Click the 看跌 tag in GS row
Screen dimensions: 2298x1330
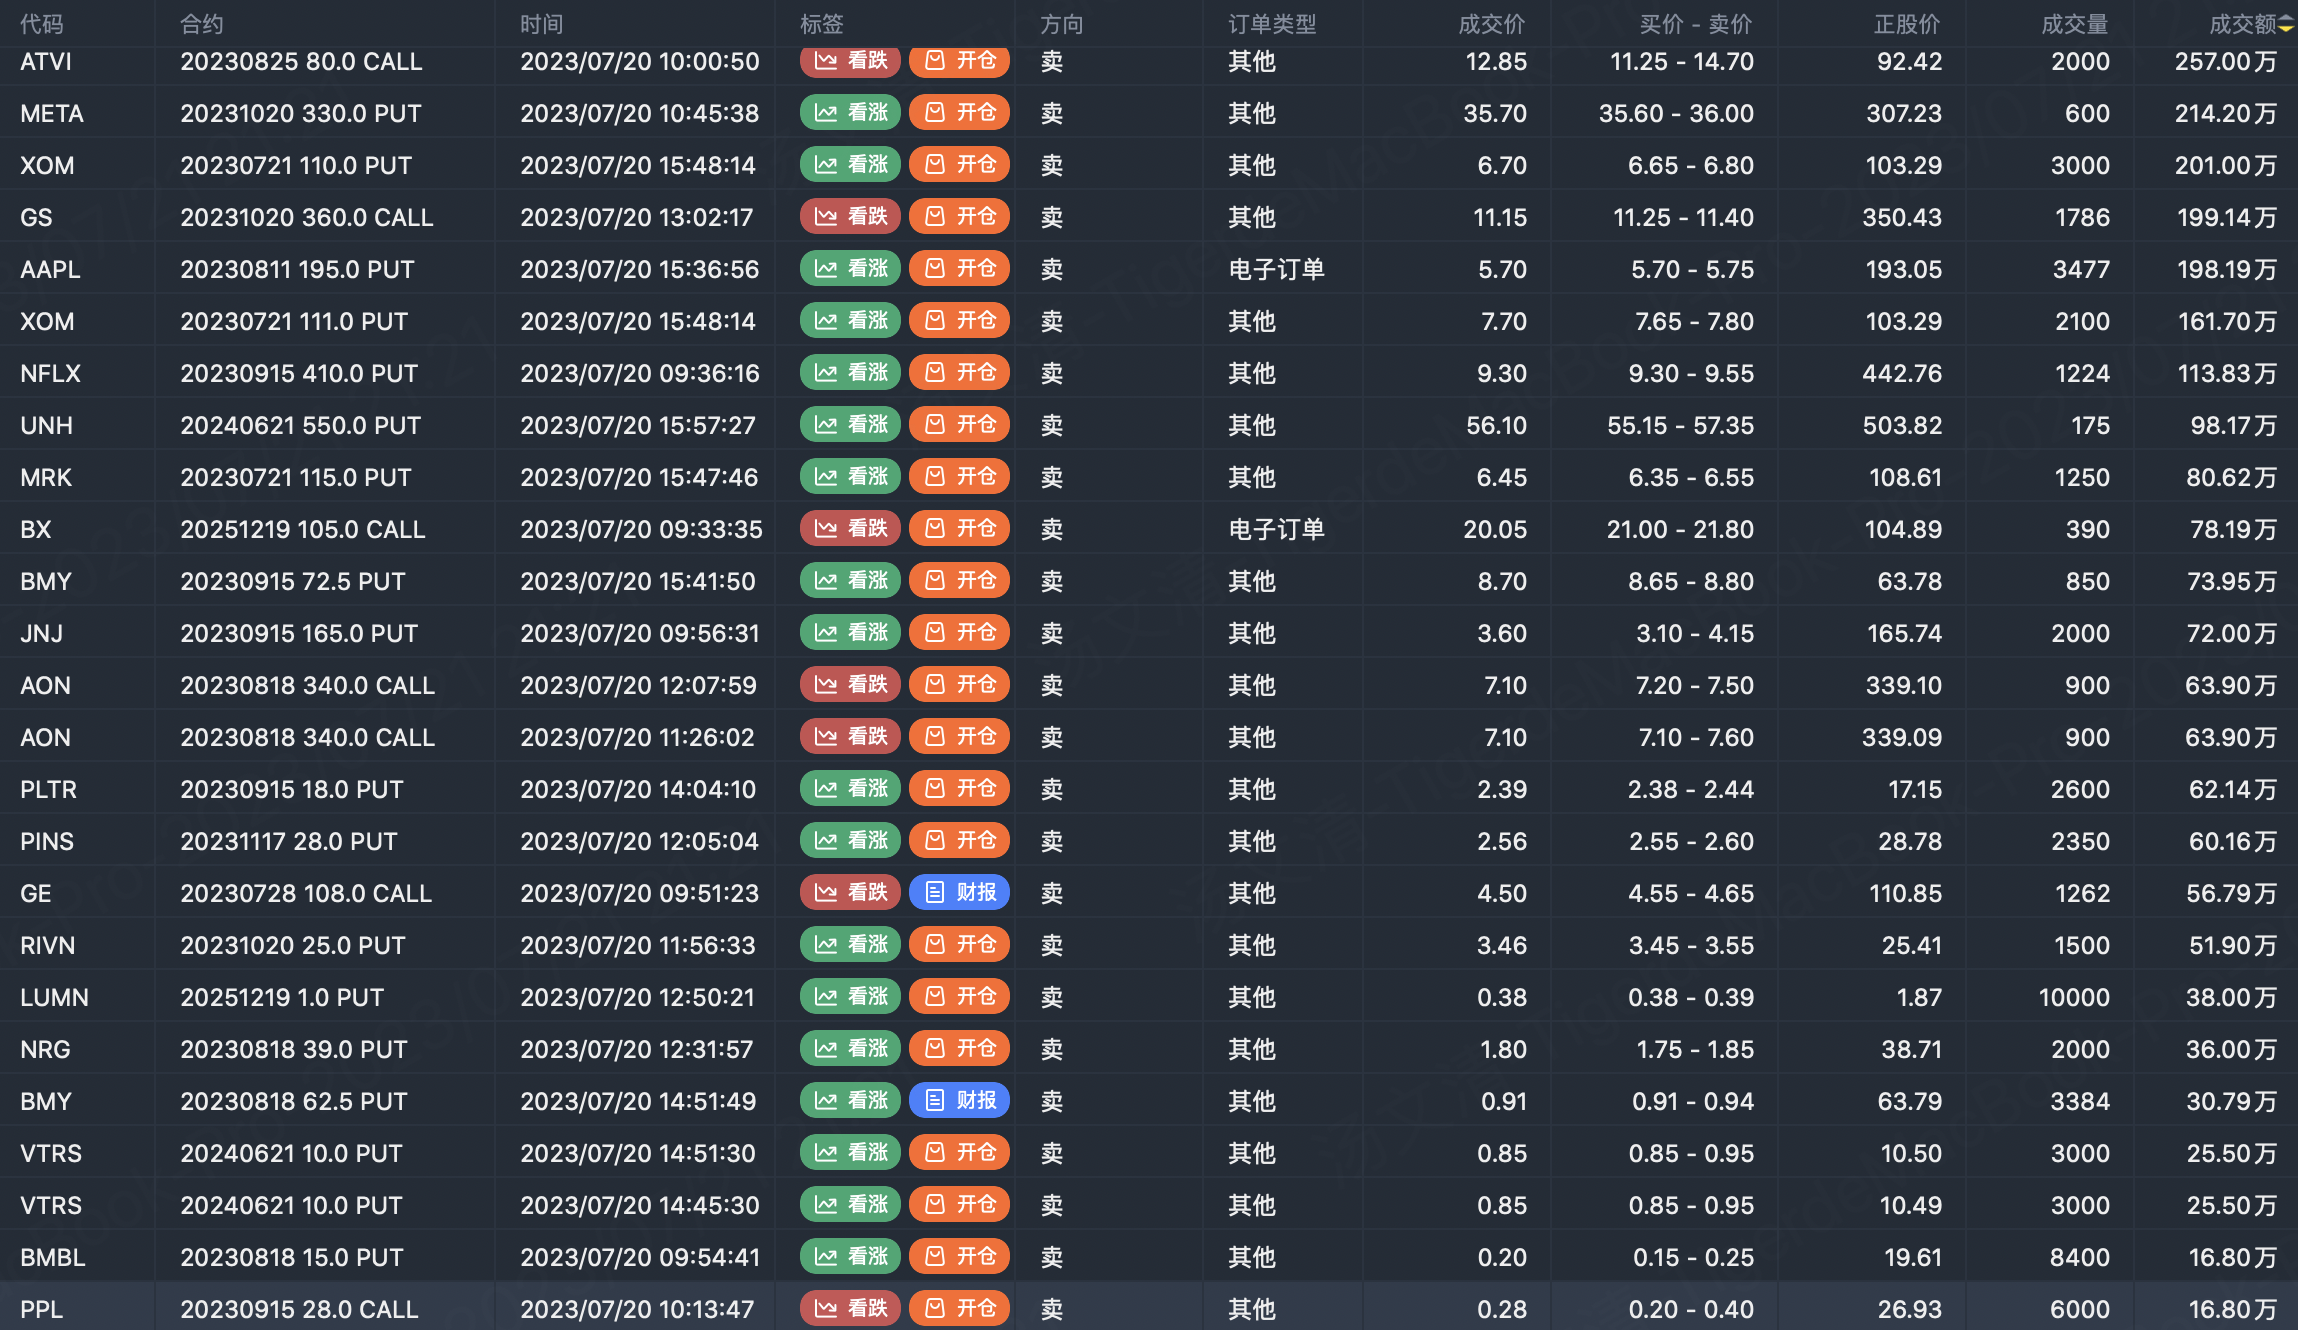pos(850,217)
